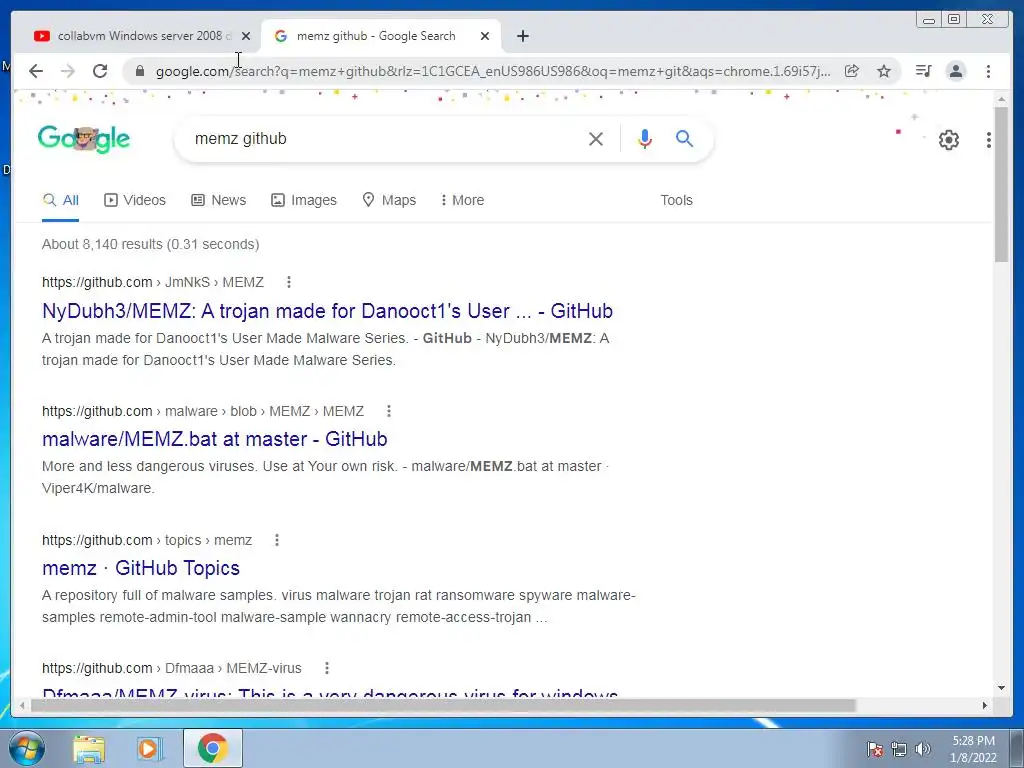Open a new tab with plus button
The image size is (1024, 768).
coord(523,36)
